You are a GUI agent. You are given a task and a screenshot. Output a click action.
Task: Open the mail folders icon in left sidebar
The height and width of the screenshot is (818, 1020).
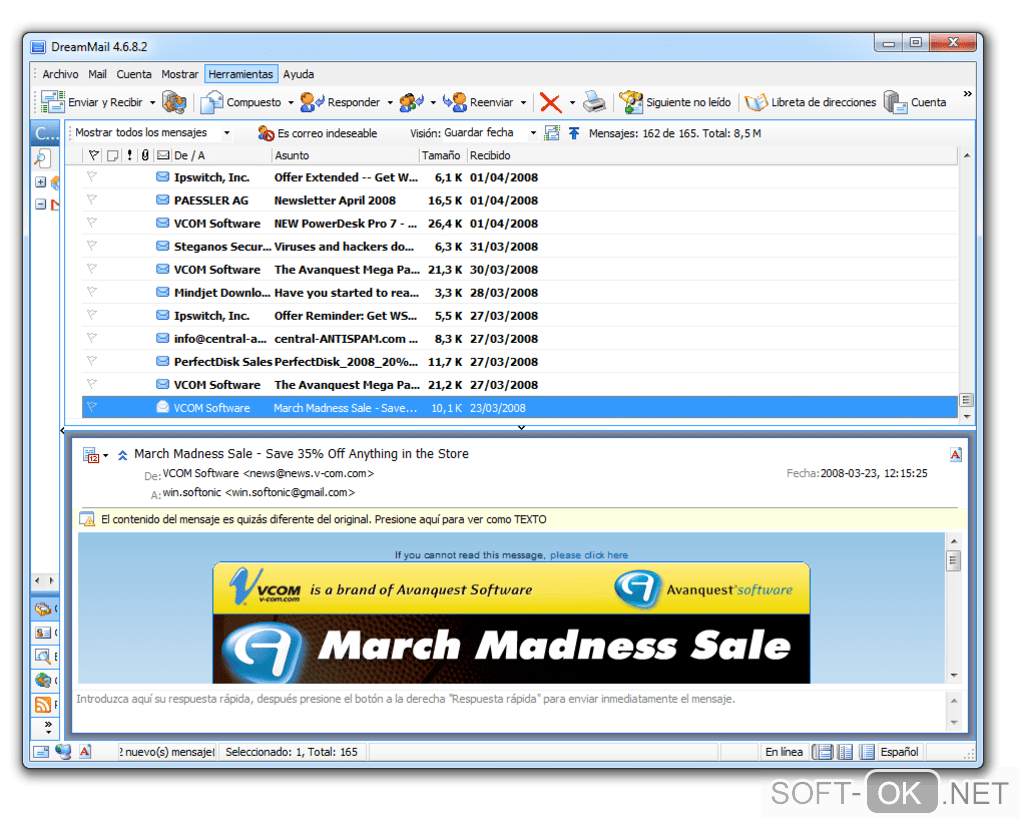(43, 608)
